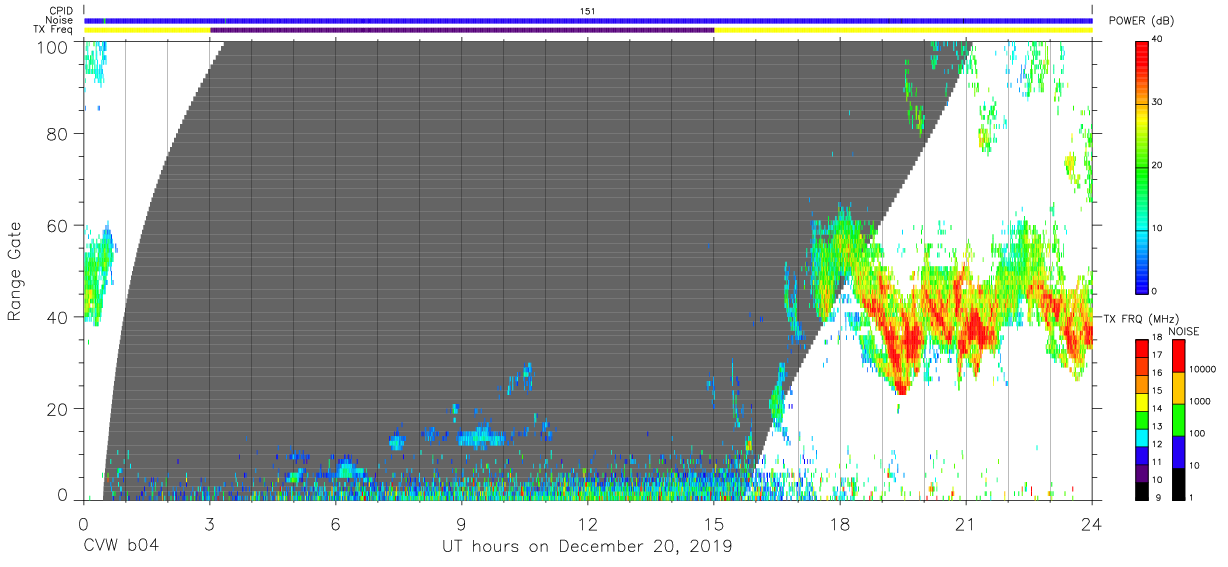The image size is (1228, 567).
Task: Click the POWER gradient colorbar
Action: coord(1142,166)
